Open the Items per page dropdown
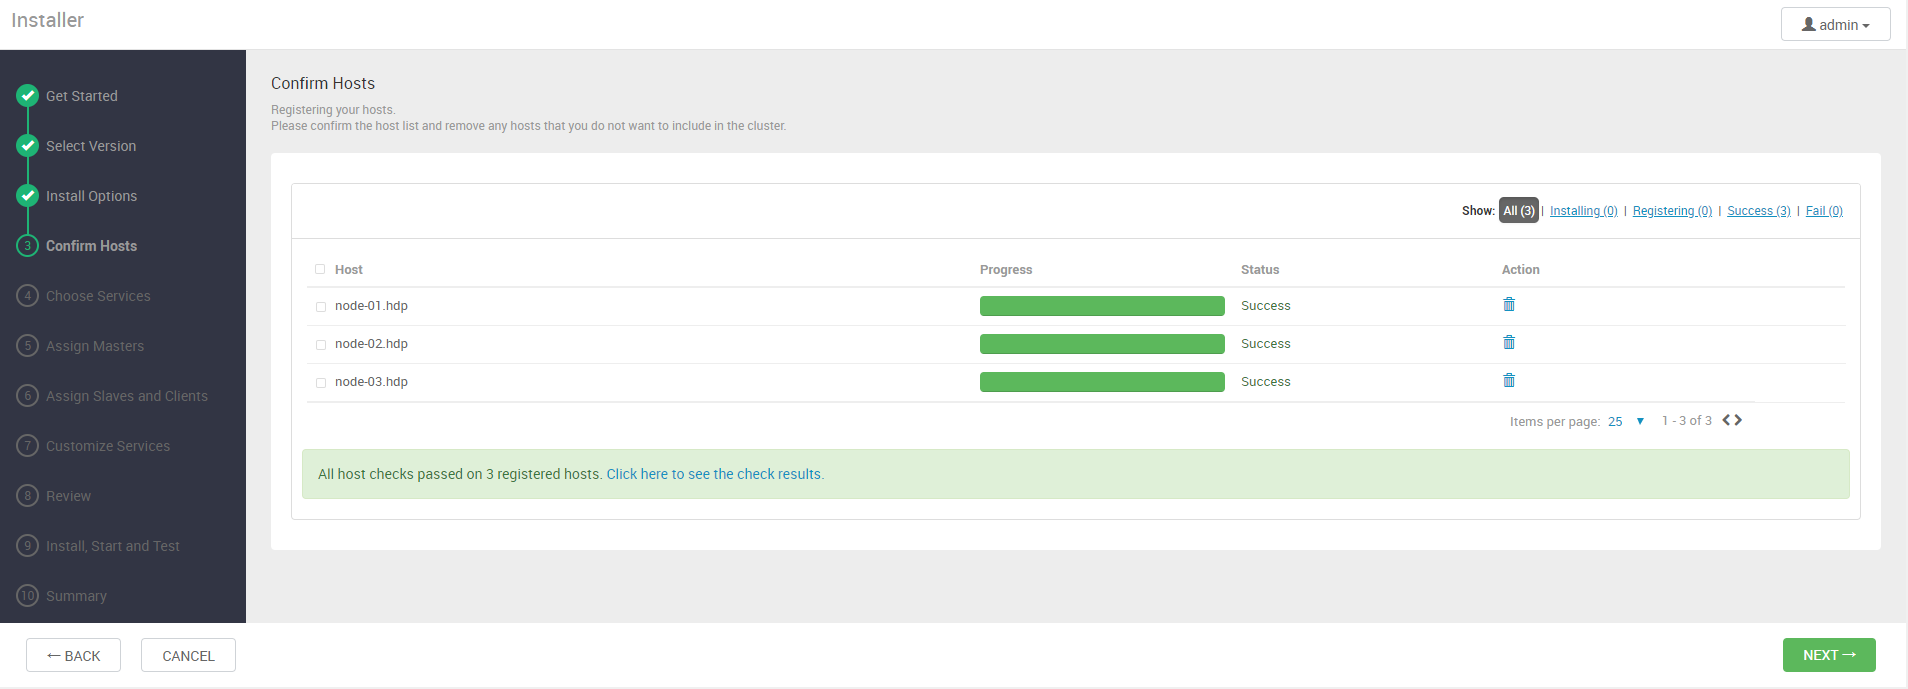Viewport: 1908px width, 689px height. [x=1627, y=421]
